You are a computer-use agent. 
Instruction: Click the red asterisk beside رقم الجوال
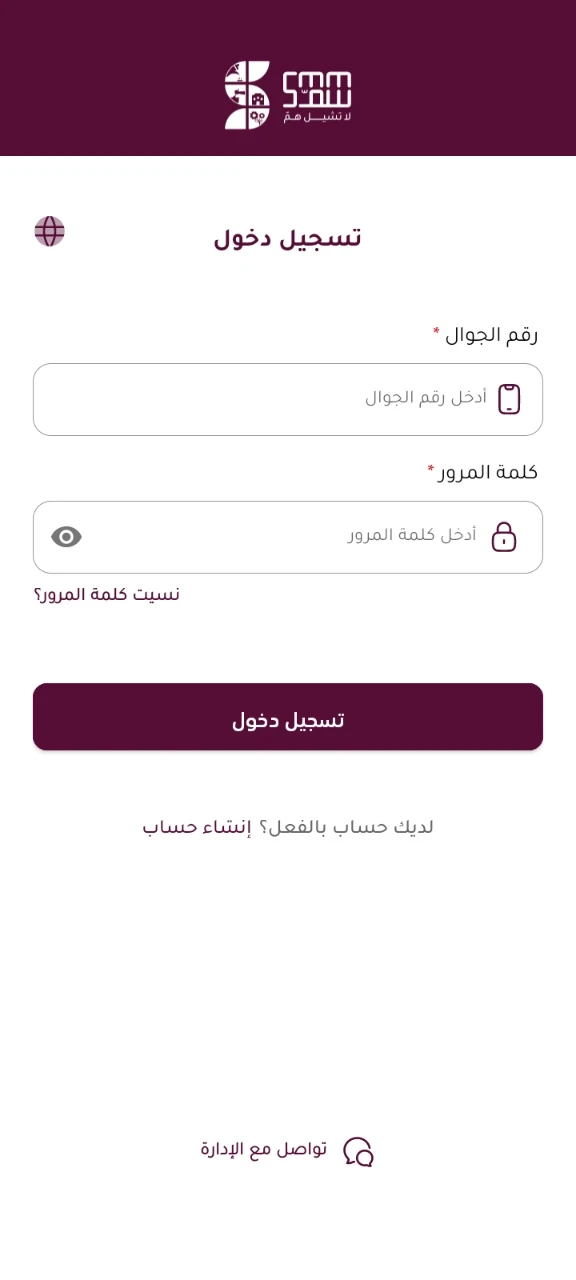coord(436,330)
